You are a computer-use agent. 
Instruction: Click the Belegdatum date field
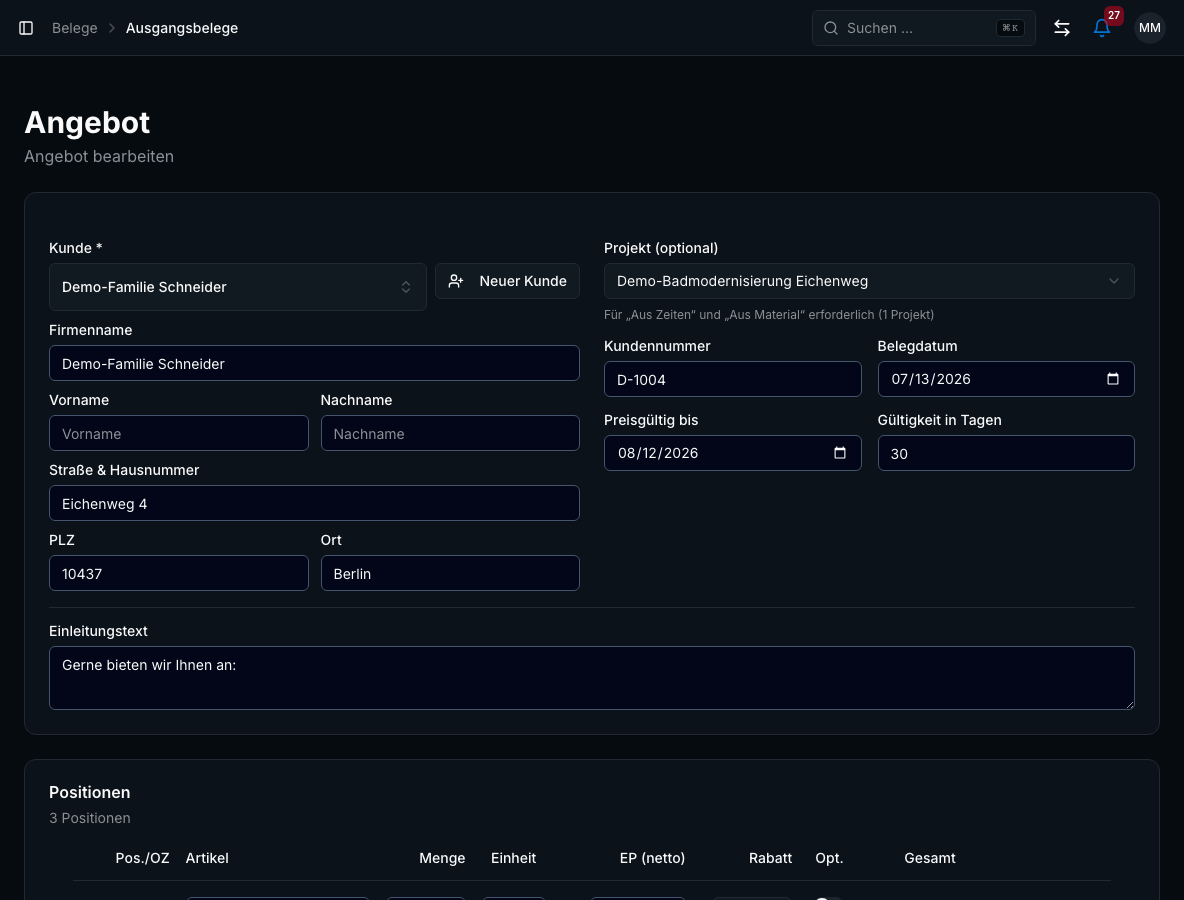(x=1006, y=379)
